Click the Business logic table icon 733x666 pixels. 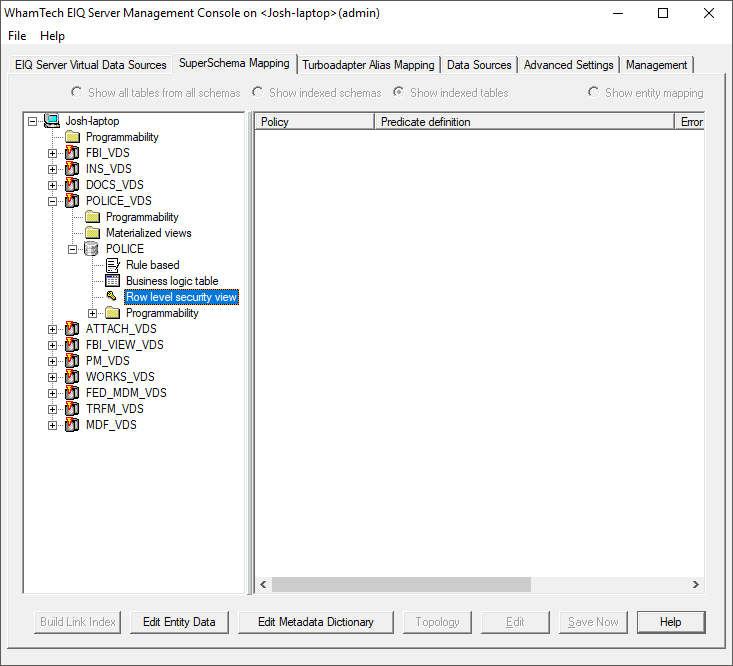[x=112, y=281]
